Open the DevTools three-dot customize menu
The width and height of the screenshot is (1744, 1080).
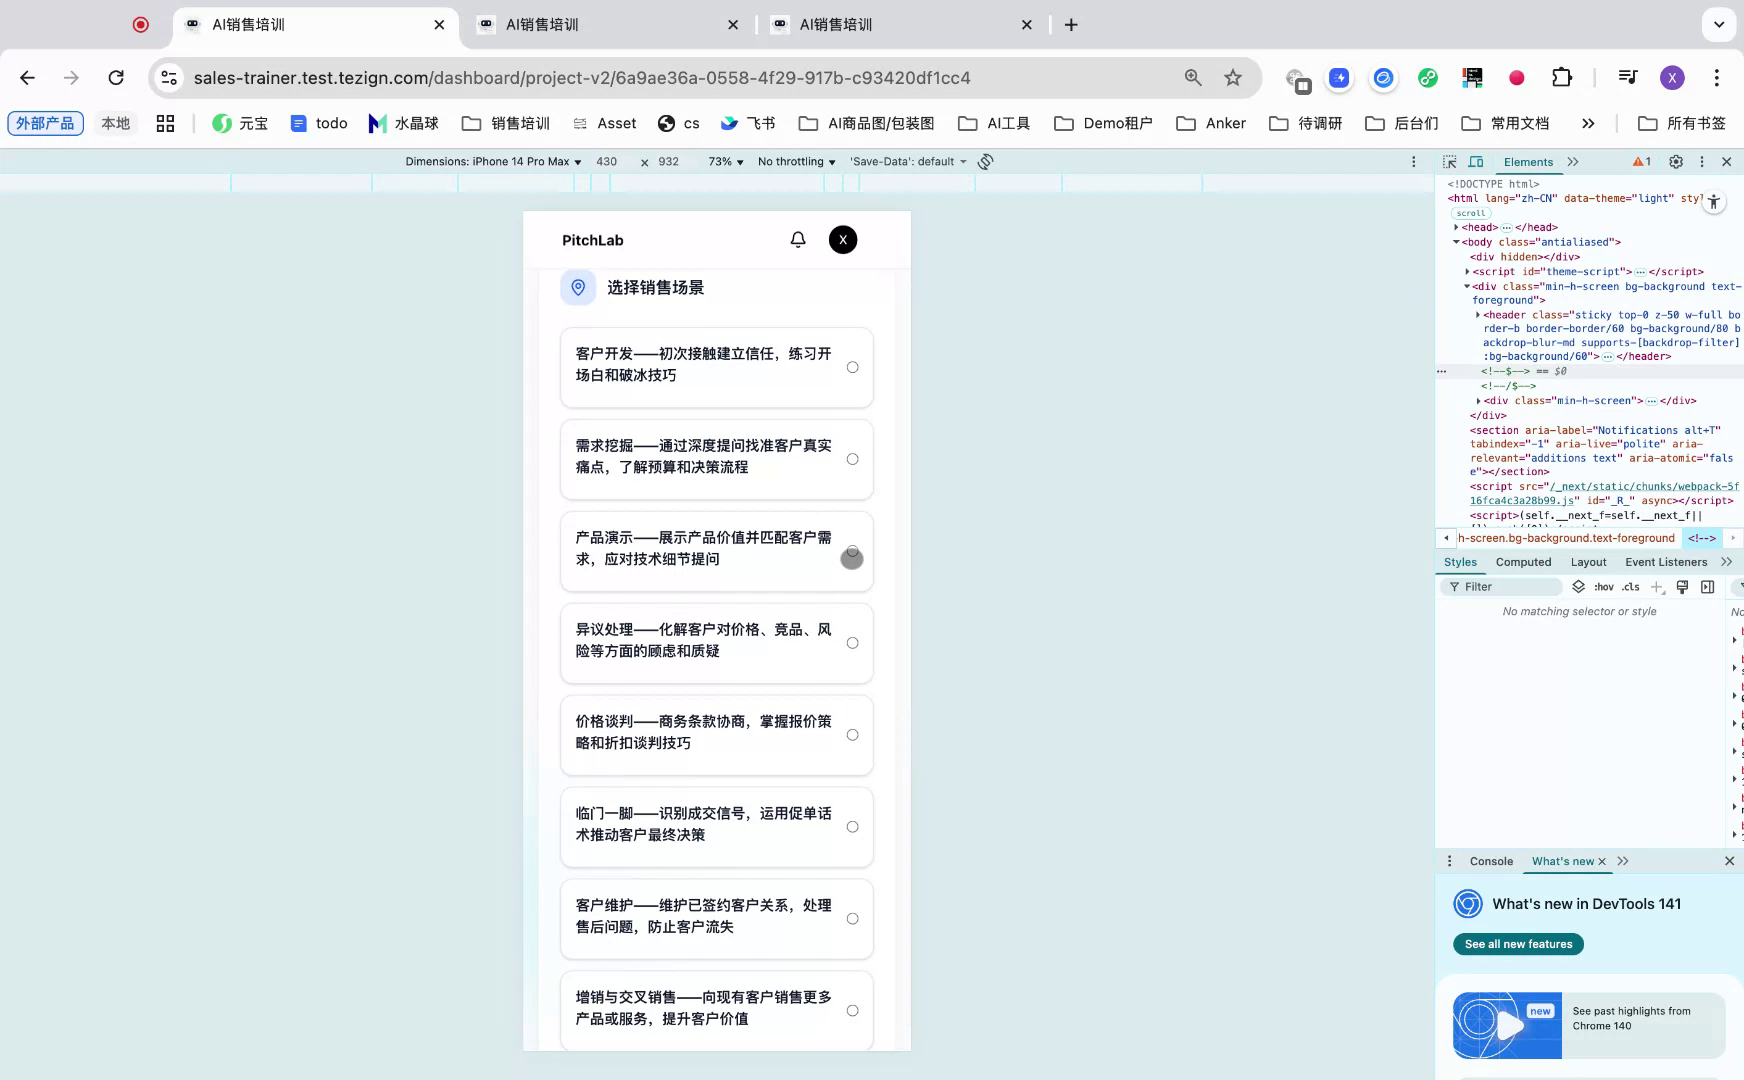pos(1701,161)
